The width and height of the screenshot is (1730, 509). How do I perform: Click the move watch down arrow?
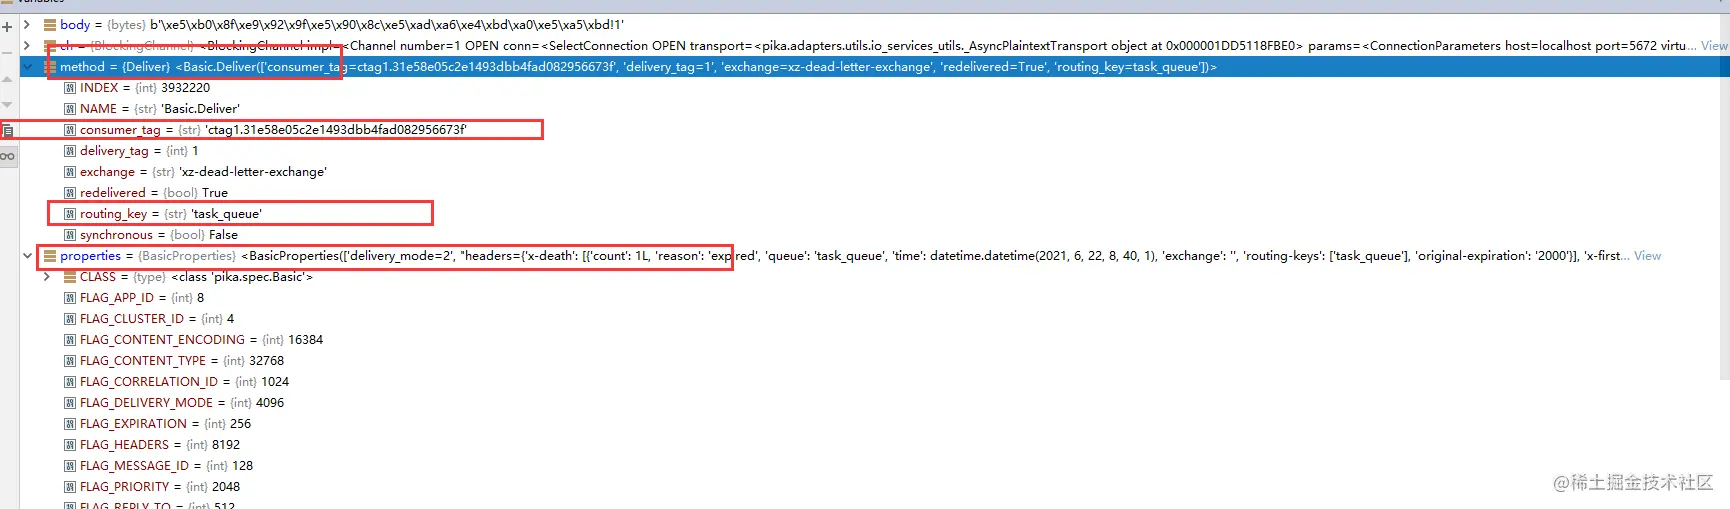coord(7,104)
